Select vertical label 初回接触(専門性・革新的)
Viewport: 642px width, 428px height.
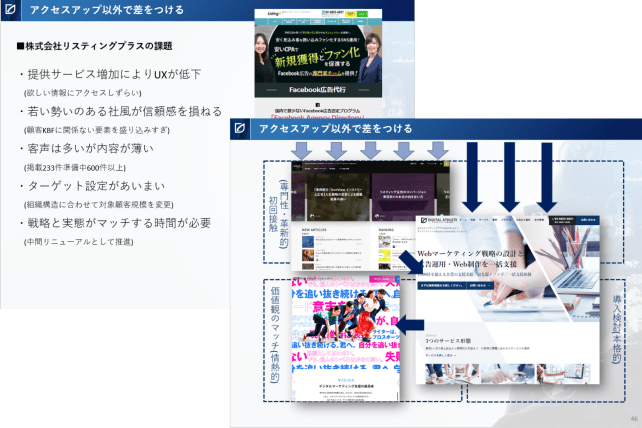pyautogui.click(x=279, y=213)
